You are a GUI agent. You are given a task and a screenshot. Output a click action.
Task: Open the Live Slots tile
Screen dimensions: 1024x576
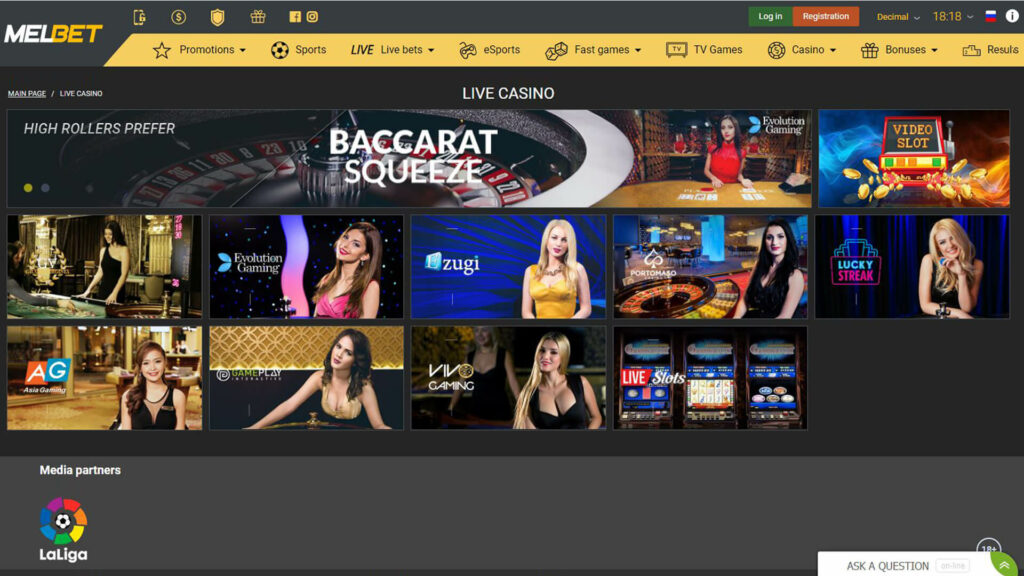tap(711, 378)
